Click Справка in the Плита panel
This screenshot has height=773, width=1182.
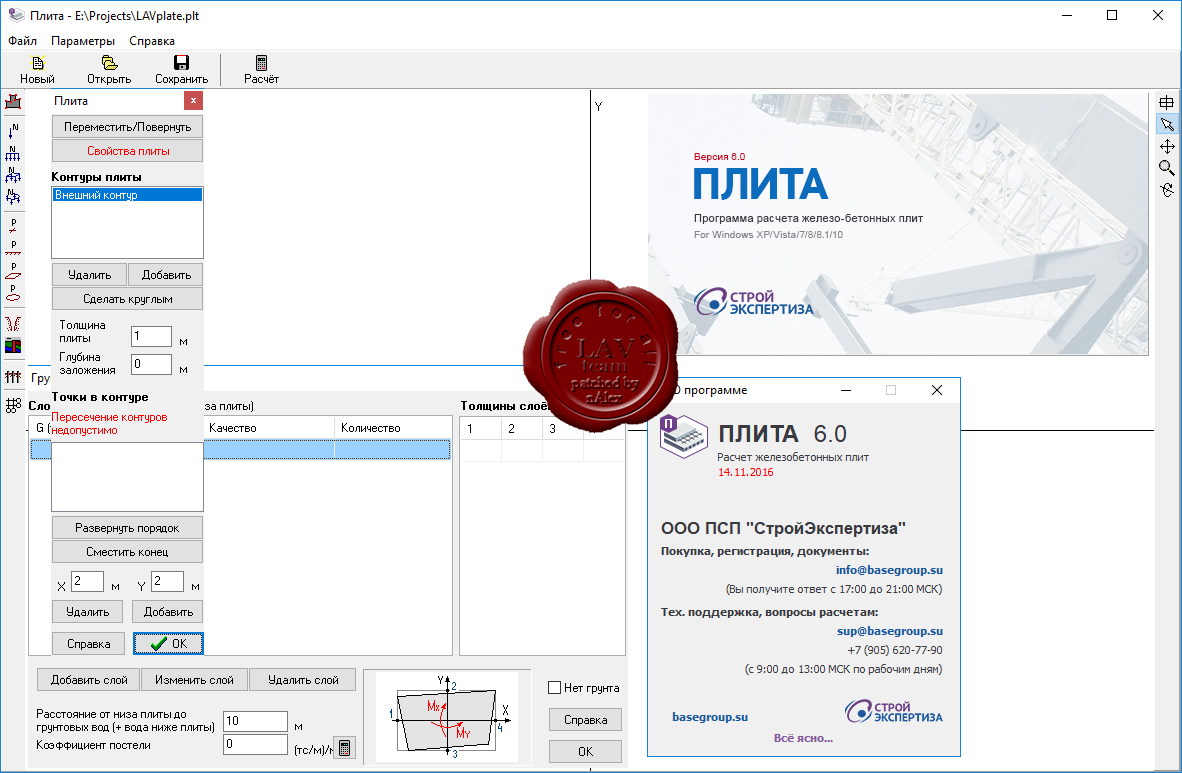click(x=88, y=644)
